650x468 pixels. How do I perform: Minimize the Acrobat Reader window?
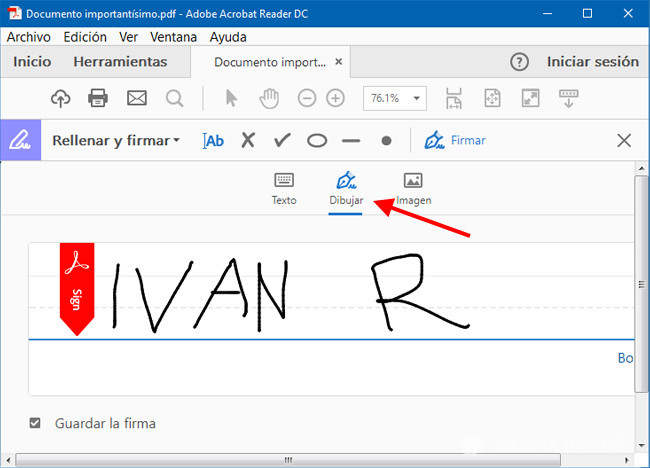[x=548, y=14]
